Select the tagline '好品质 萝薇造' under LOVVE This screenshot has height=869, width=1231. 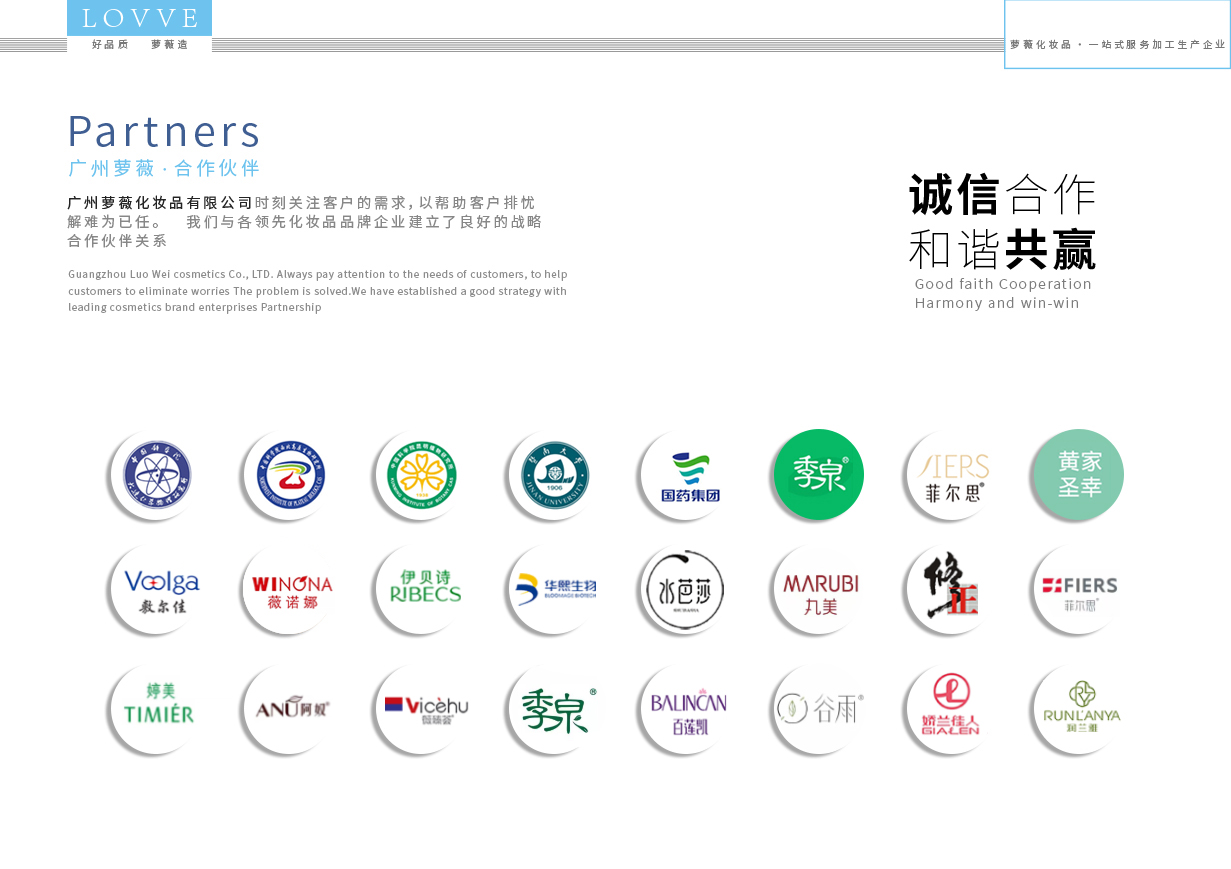tap(140, 45)
